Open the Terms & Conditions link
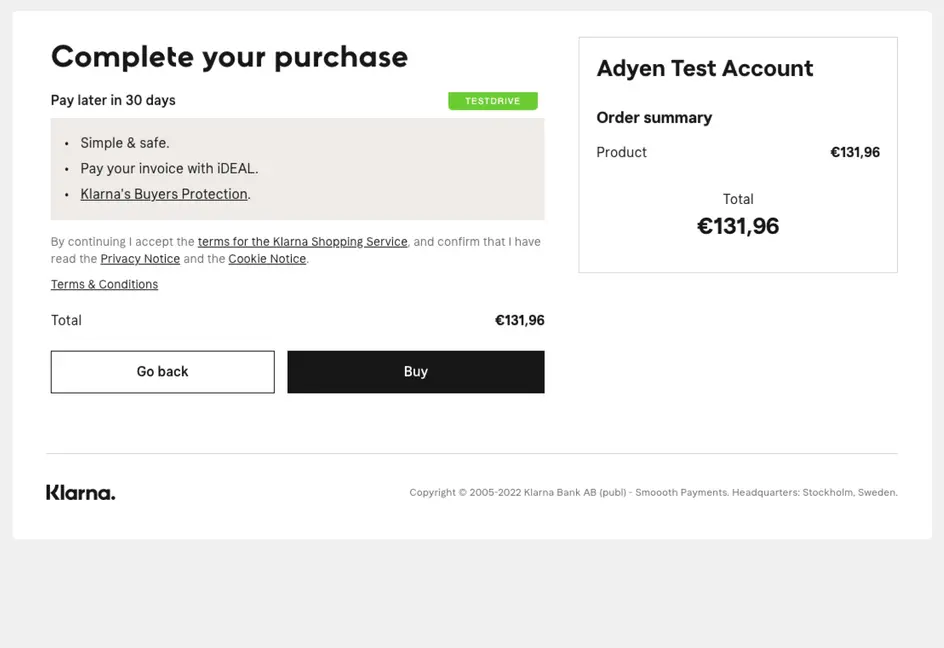Screen dimensions: 944x648 104,284
